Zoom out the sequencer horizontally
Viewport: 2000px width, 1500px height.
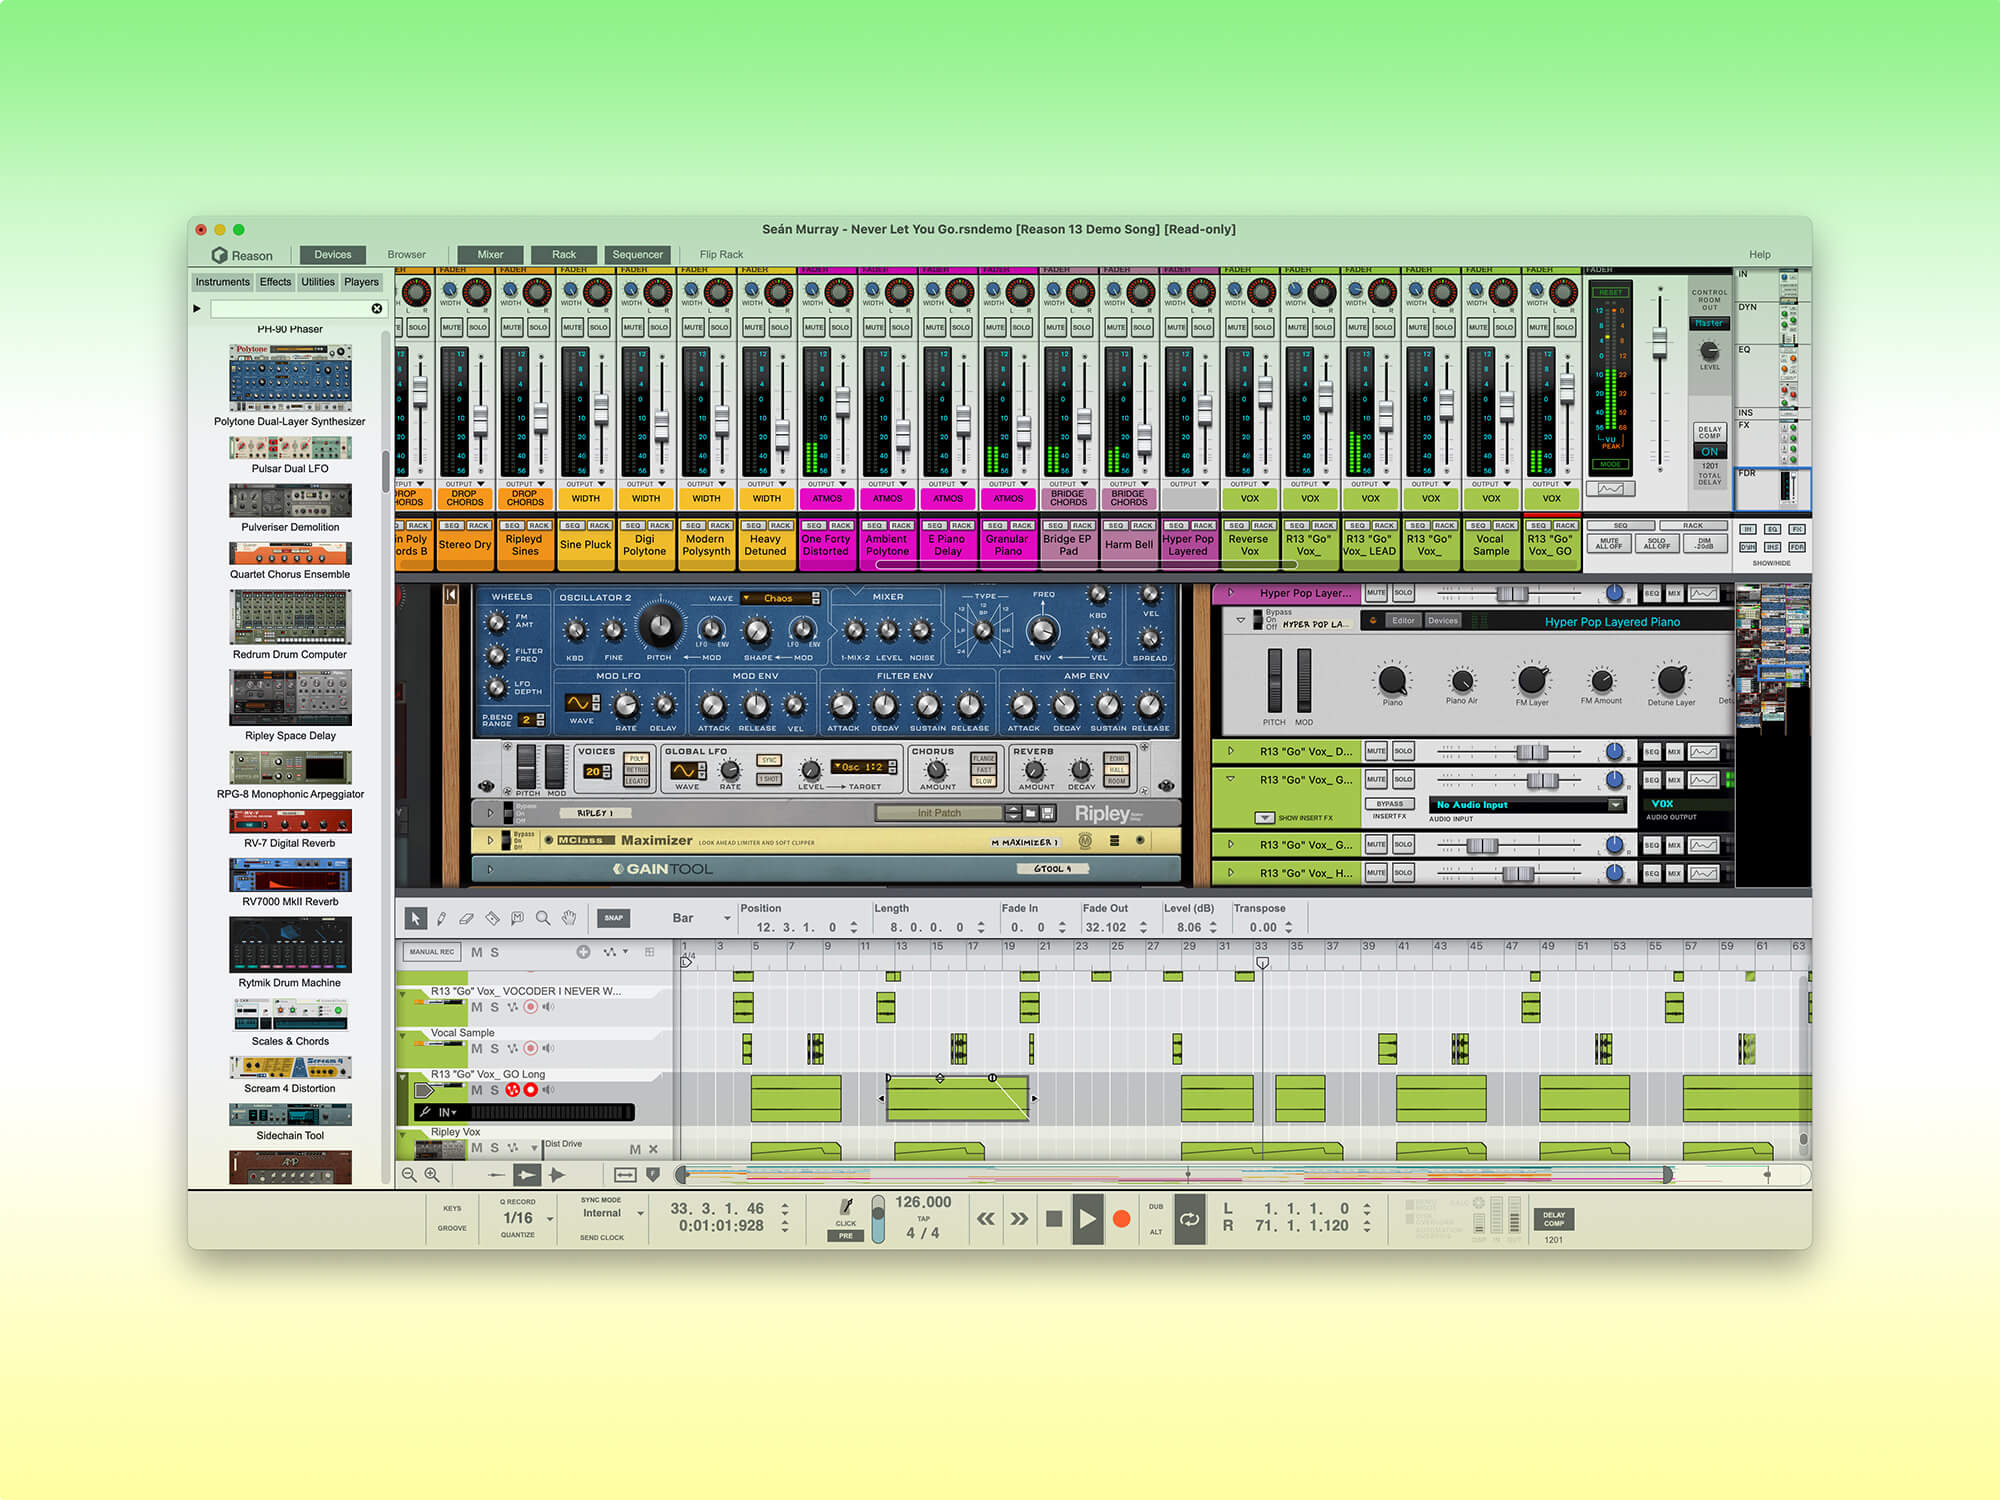(409, 1175)
